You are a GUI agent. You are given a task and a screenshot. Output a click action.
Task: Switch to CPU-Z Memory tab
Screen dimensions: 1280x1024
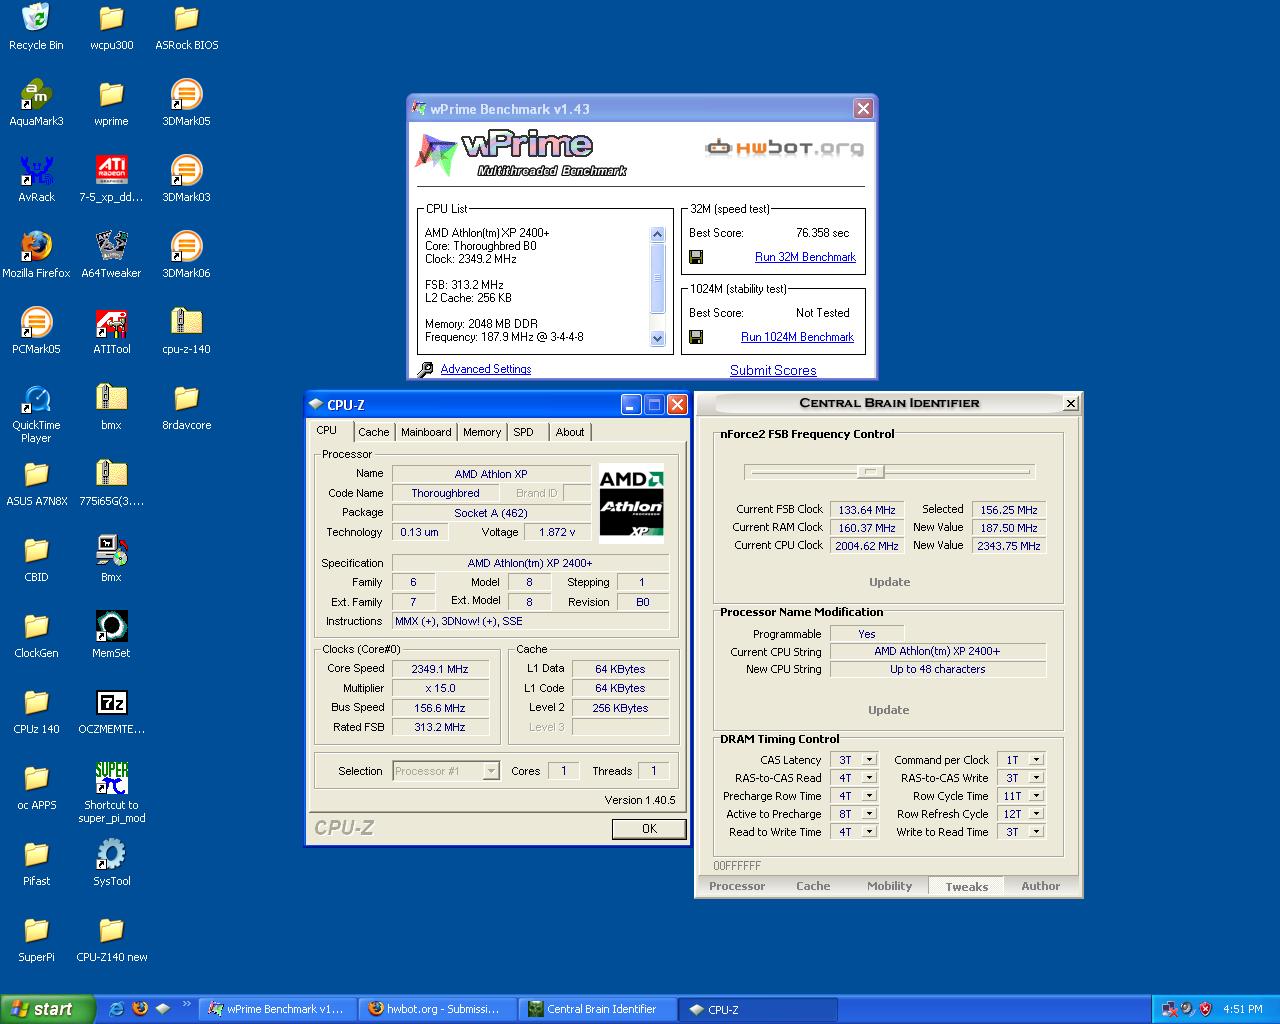point(482,432)
